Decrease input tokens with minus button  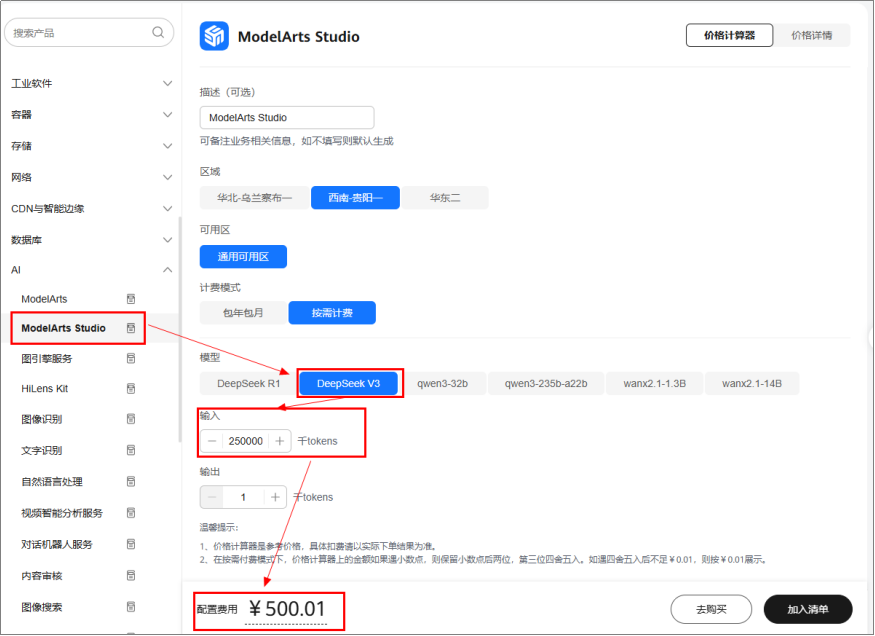(x=212, y=441)
